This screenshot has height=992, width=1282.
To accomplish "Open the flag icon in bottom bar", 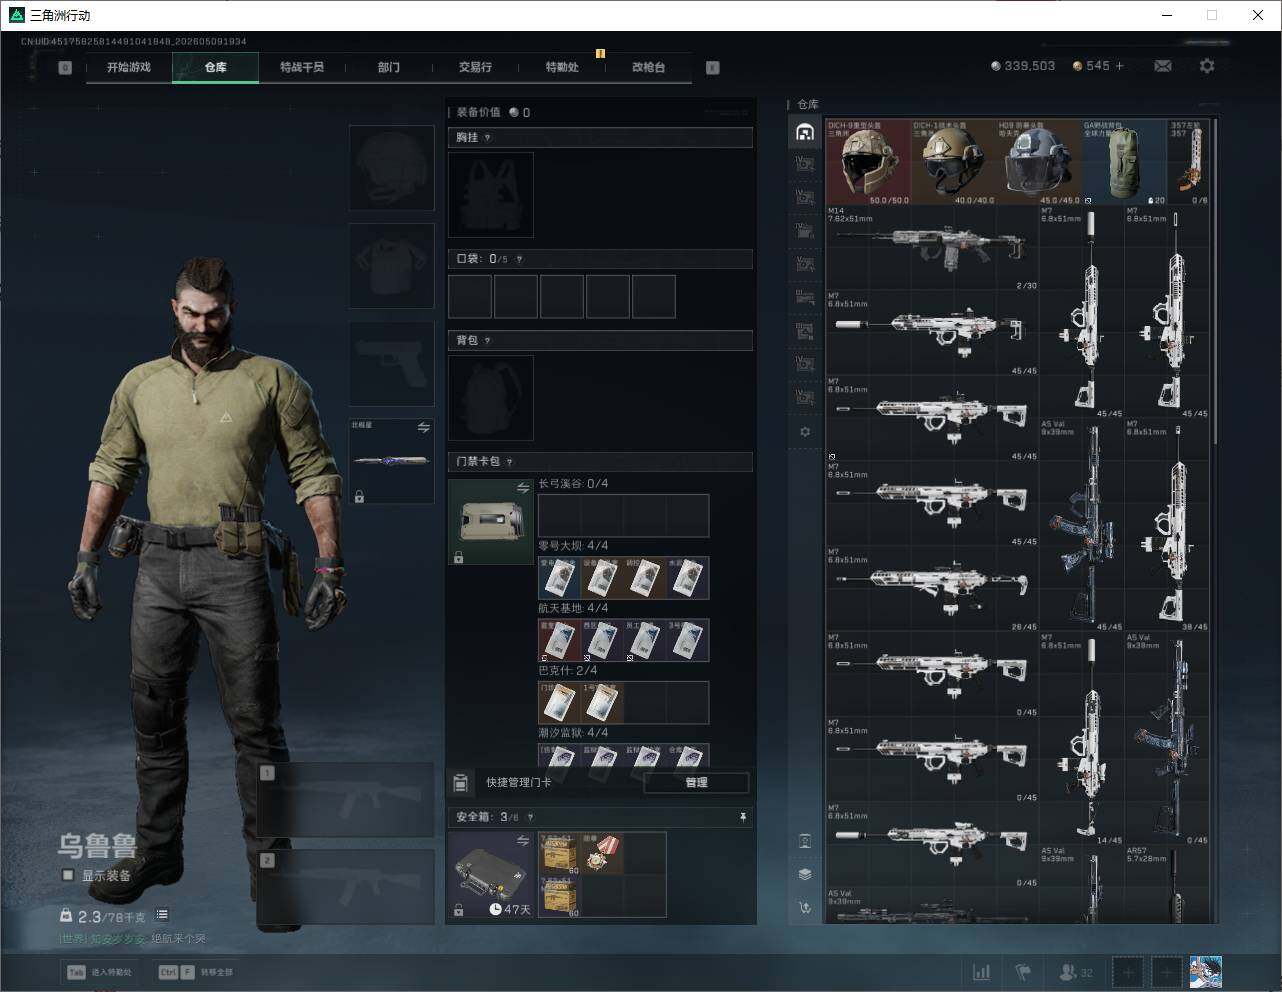I will 1023,972.
